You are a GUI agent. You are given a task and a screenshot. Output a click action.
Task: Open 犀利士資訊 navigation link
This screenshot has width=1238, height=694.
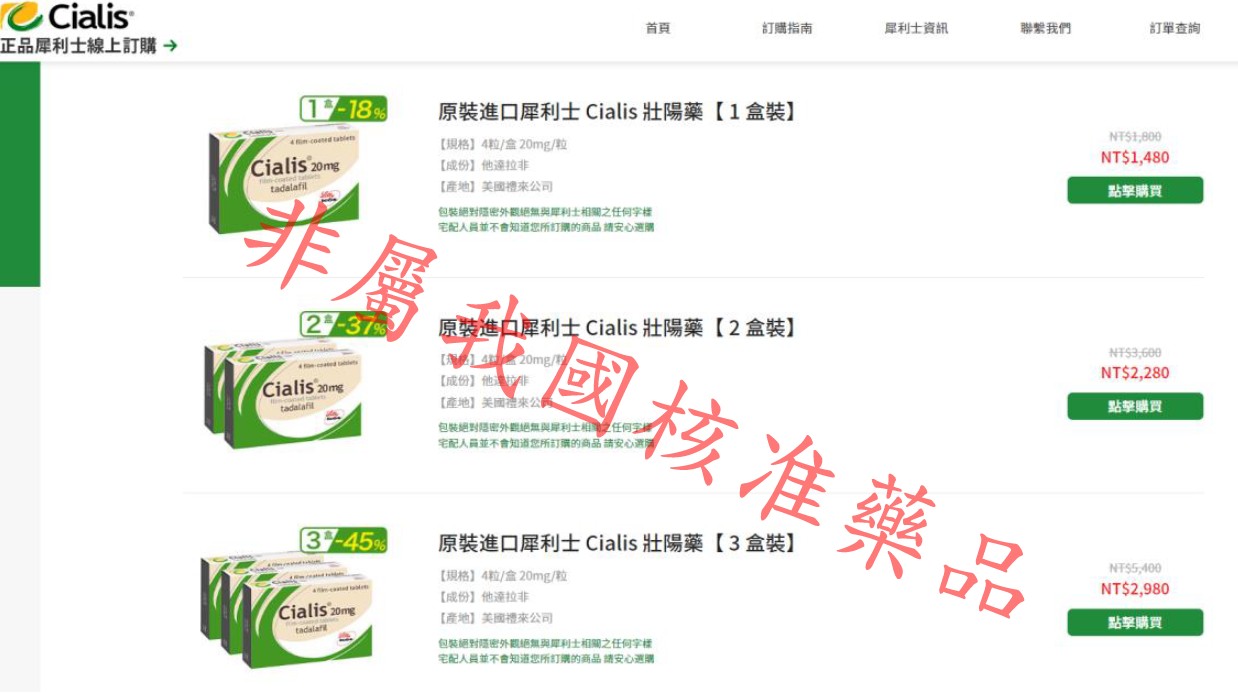click(916, 28)
